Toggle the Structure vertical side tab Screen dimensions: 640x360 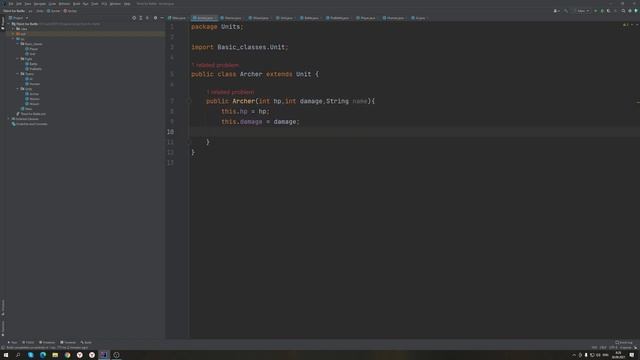coord(2,307)
